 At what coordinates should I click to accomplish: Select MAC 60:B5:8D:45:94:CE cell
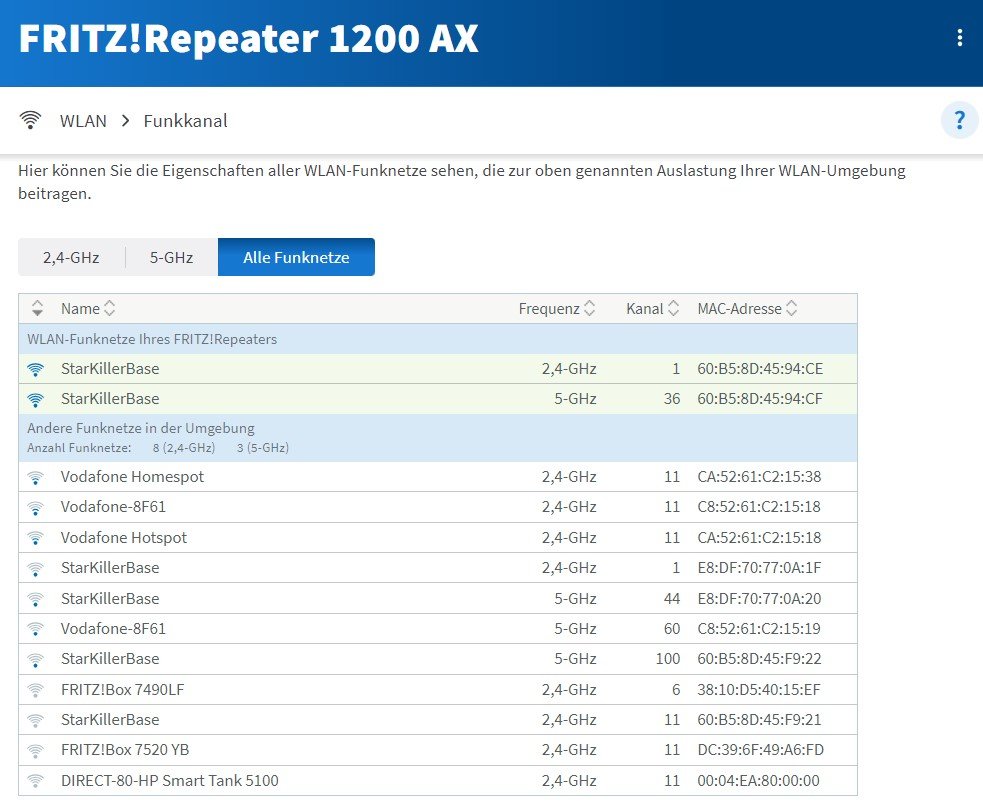(760, 369)
